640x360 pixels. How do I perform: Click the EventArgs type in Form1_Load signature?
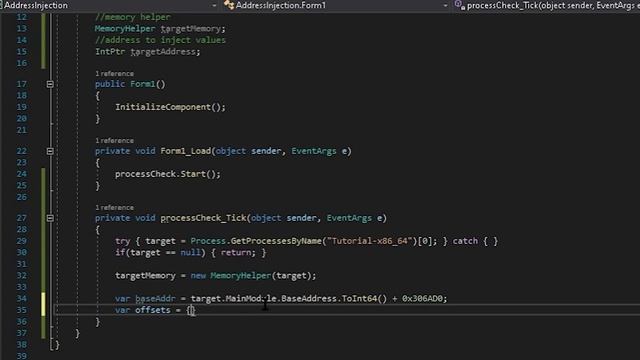click(314, 151)
